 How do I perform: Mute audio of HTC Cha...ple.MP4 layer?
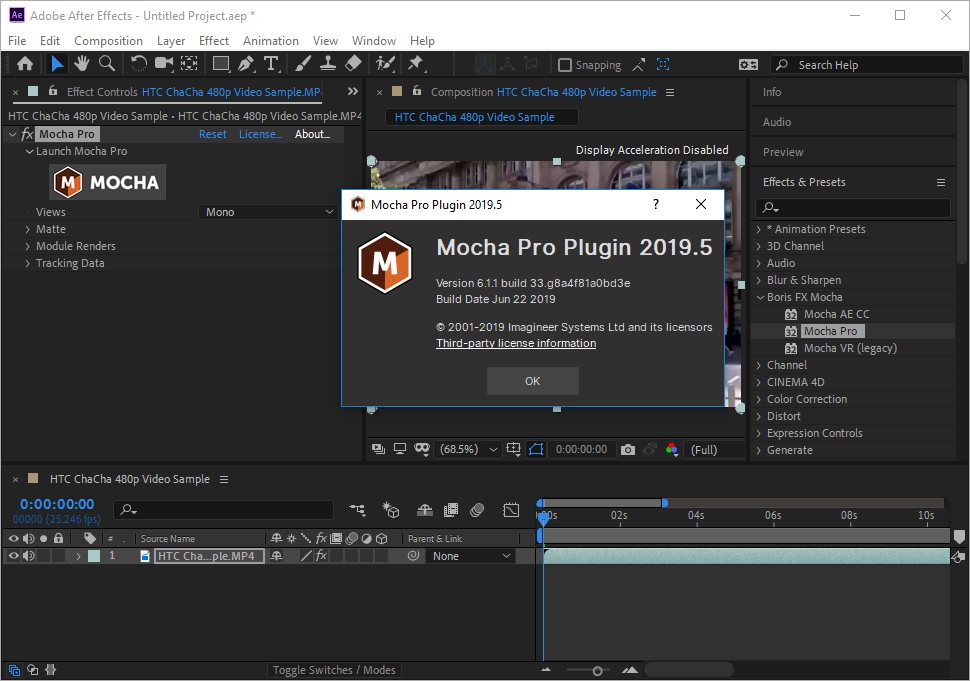(28, 555)
